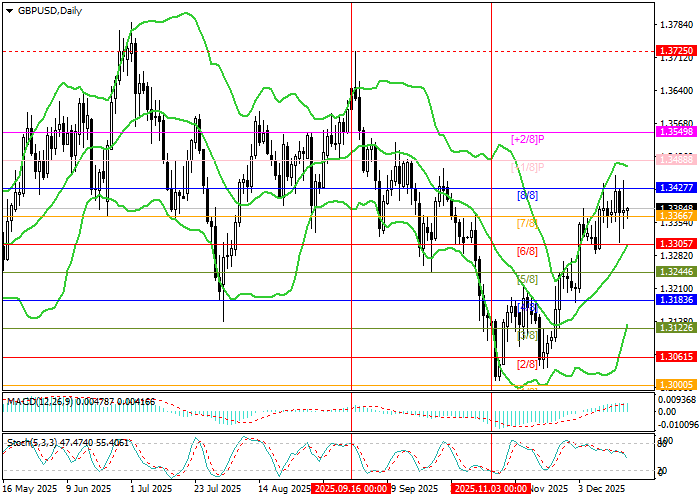The image size is (700, 500).
Task: Click the blue 1.34277 price tag
Action: click(x=672, y=188)
